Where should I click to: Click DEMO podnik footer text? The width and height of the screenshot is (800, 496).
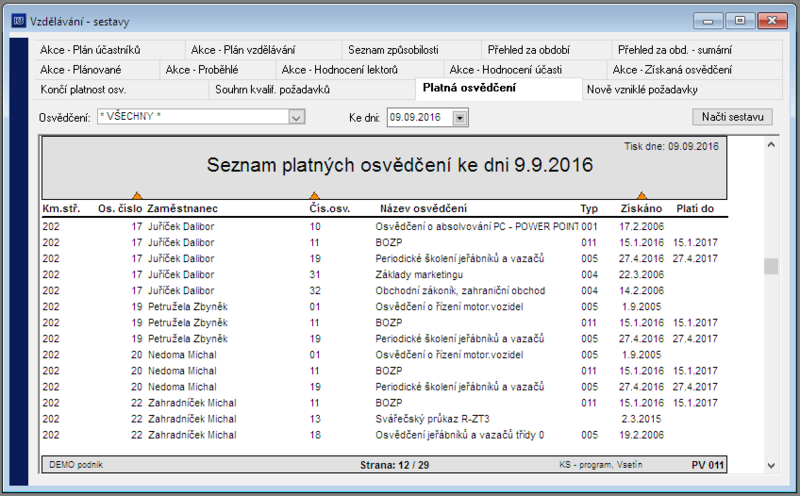click(x=76, y=465)
